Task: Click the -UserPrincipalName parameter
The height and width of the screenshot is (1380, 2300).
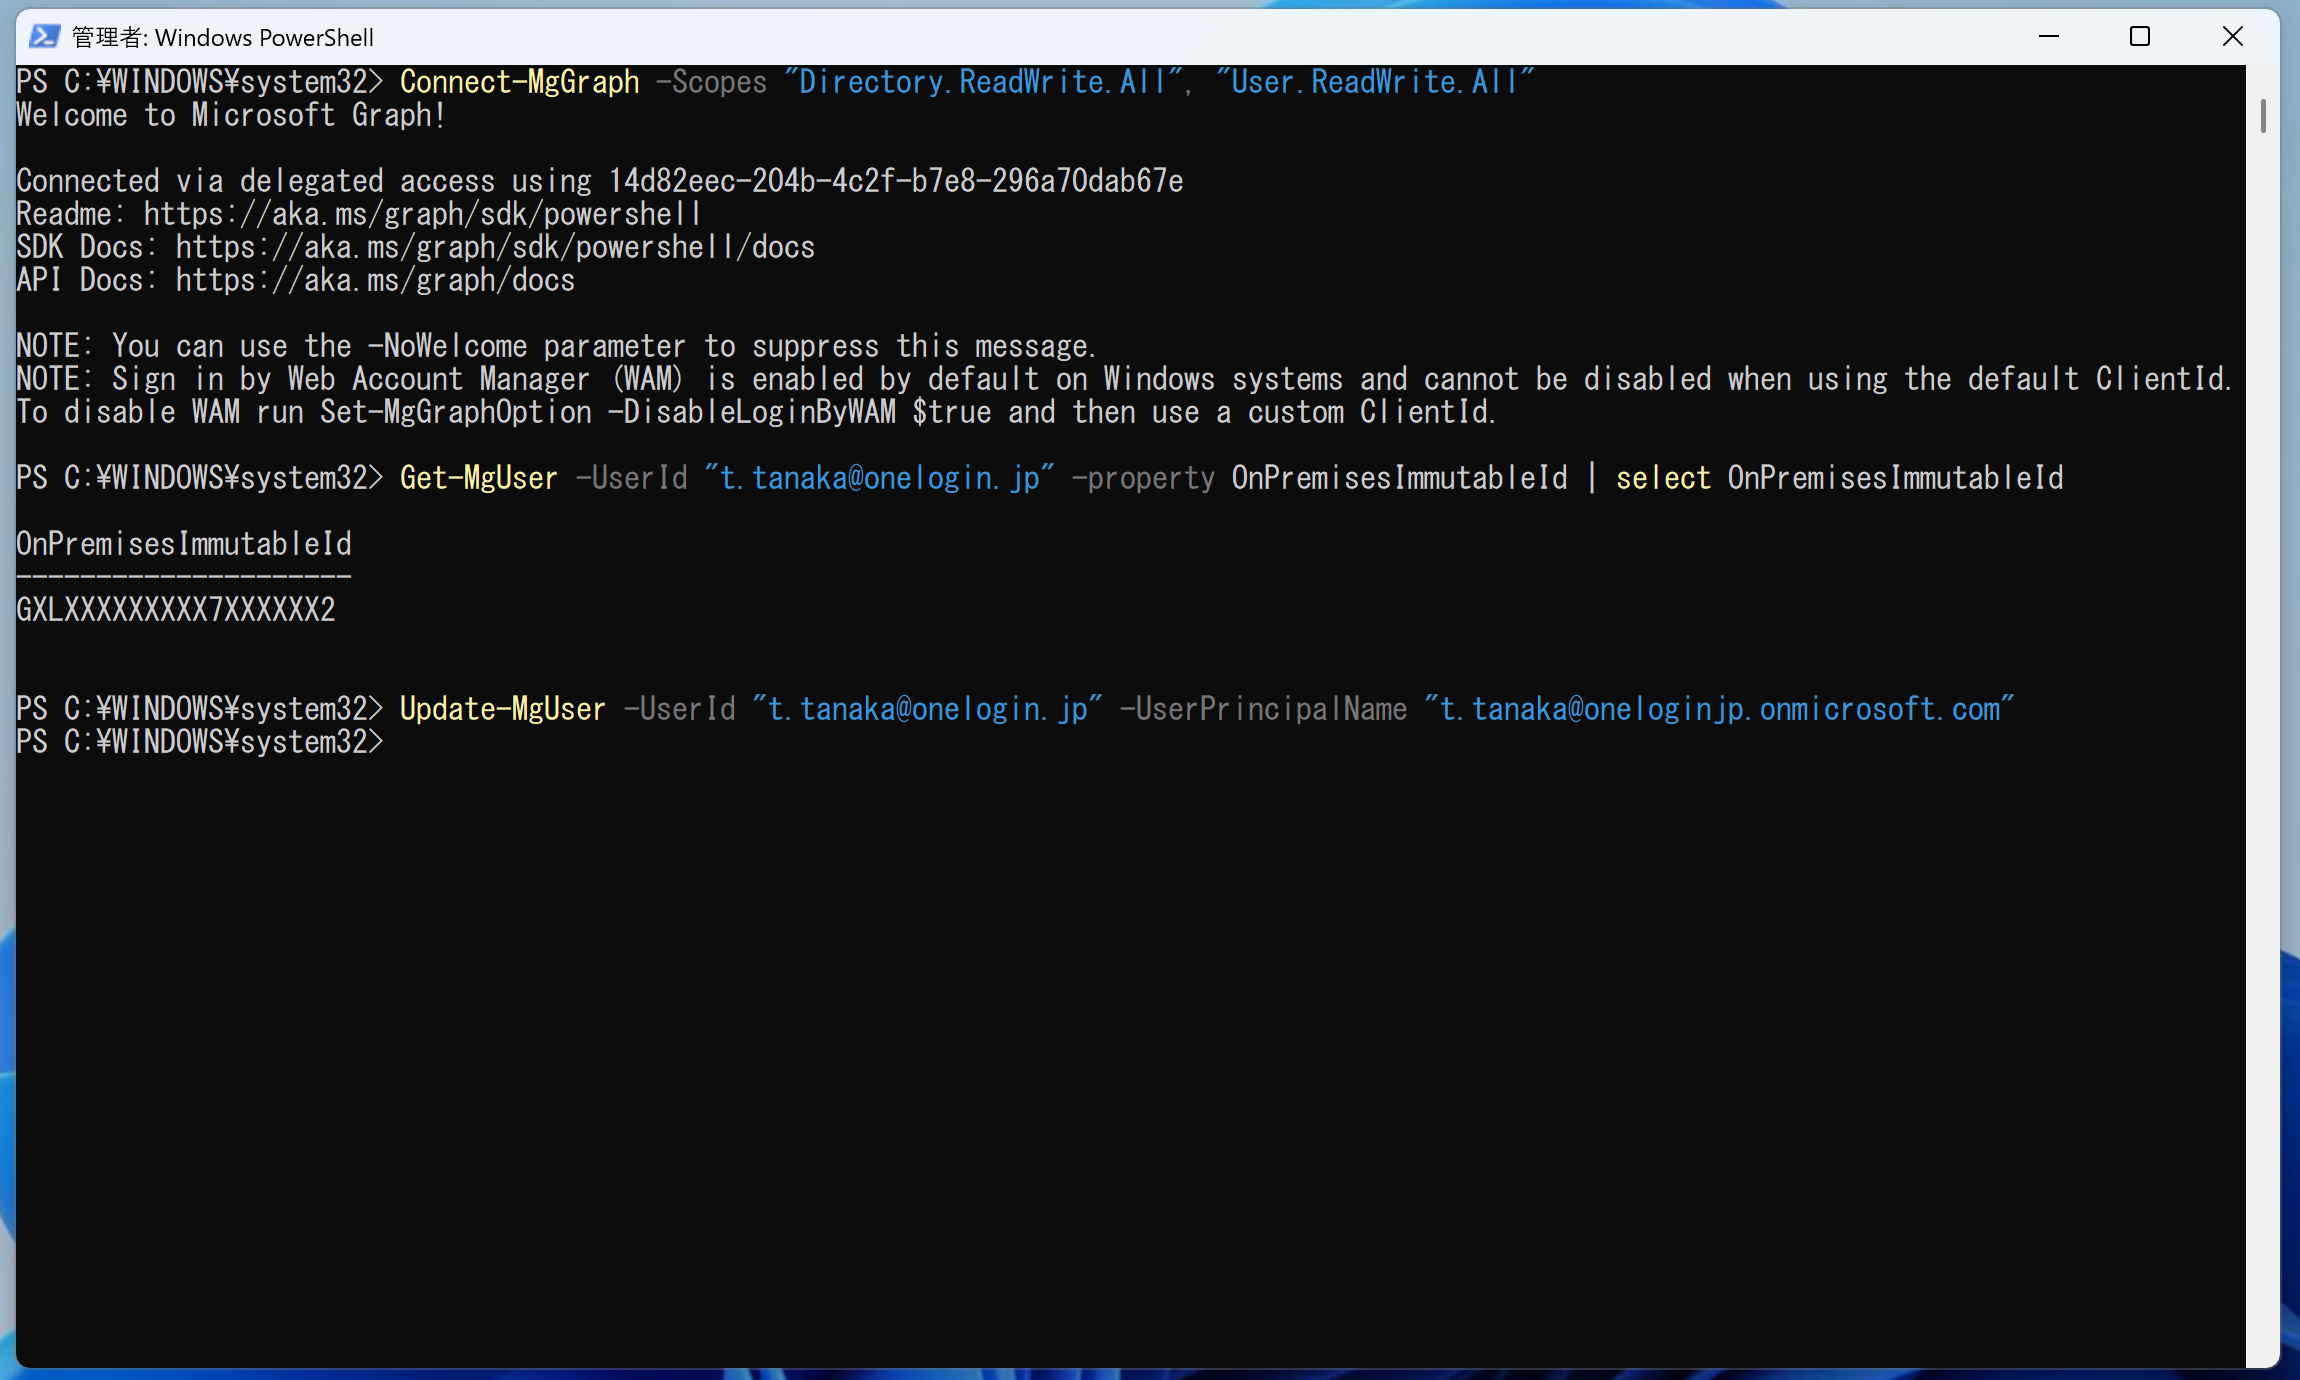Action: (1264, 709)
